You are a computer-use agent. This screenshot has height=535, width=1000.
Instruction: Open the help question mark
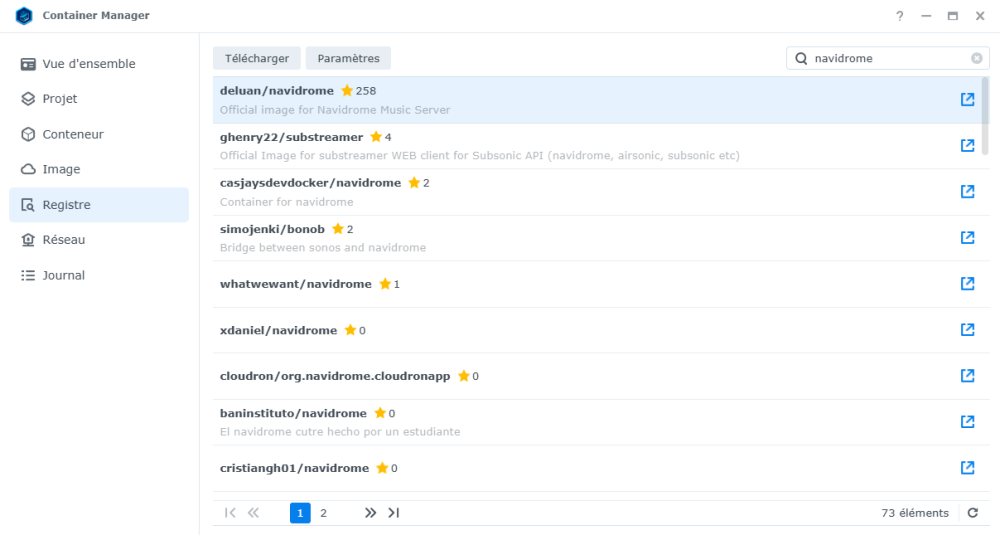pyautogui.click(x=899, y=16)
